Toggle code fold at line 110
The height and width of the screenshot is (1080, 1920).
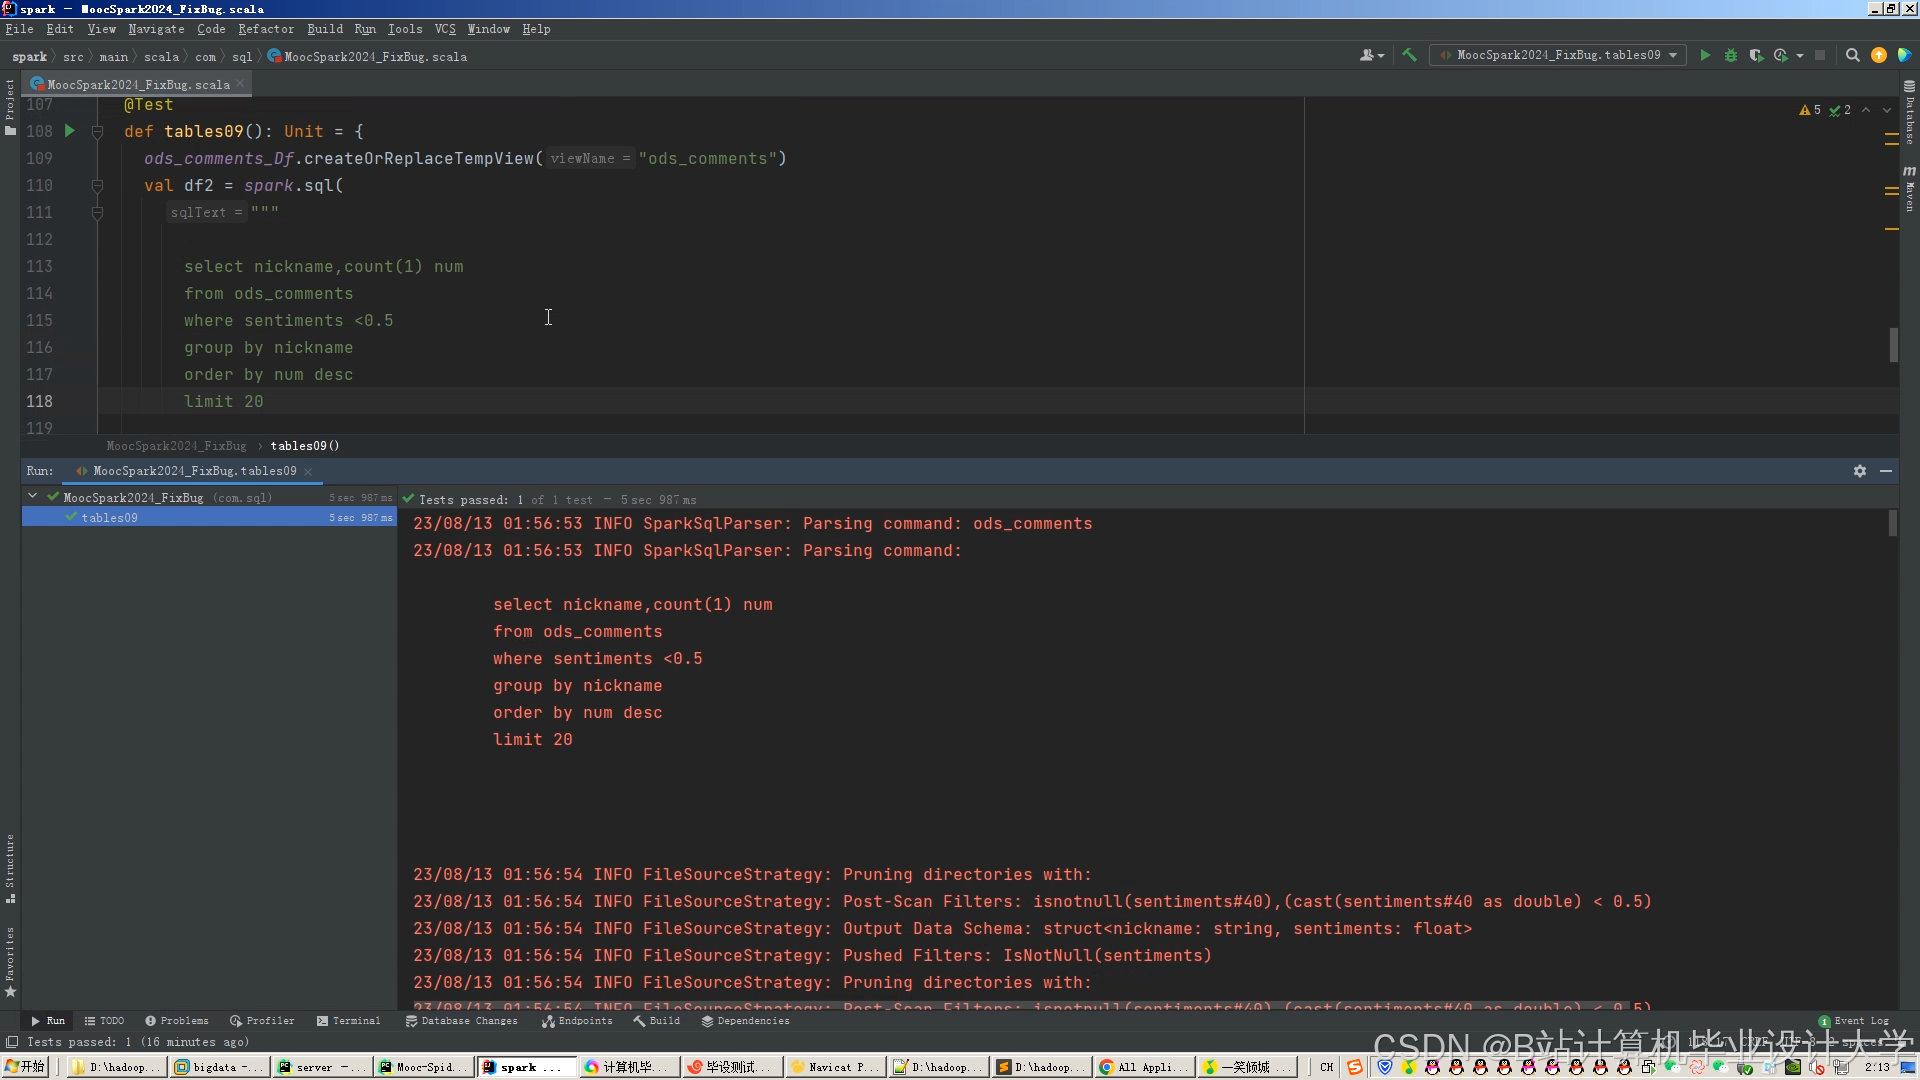[97, 185]
